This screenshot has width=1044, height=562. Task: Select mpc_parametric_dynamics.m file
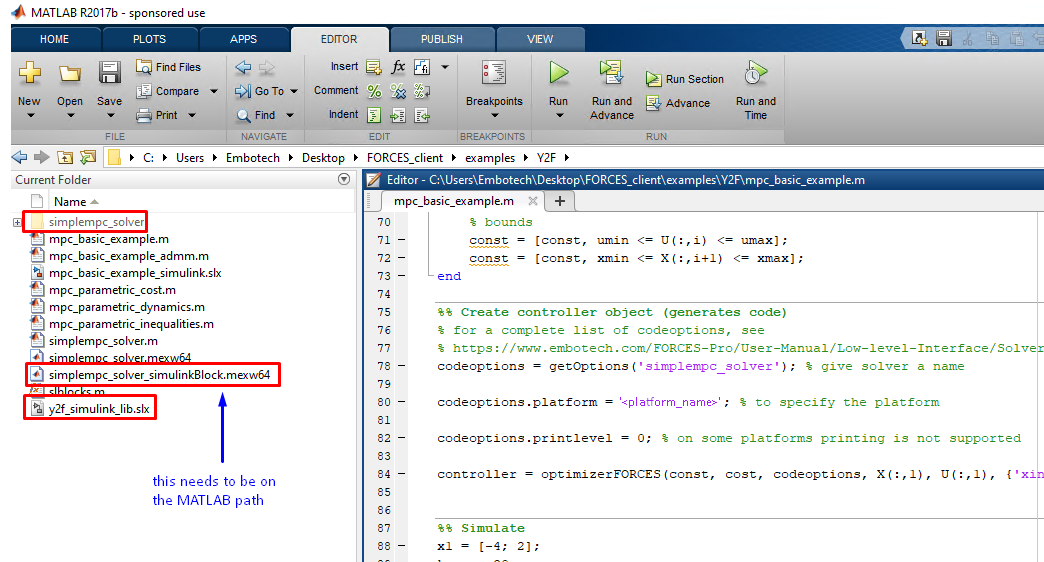[127, 307]
